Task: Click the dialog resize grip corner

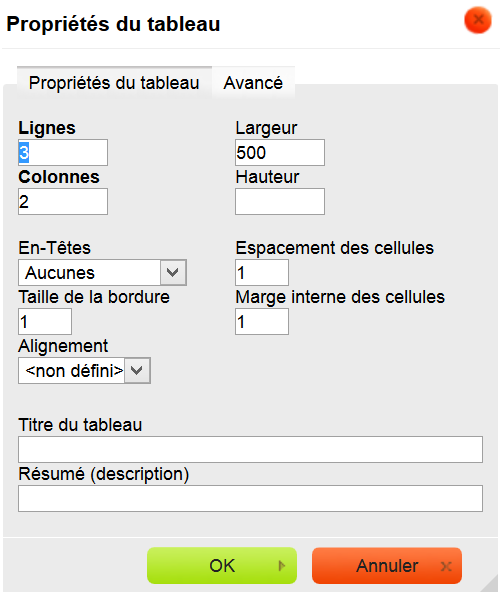Action: (x=490, y=583)
